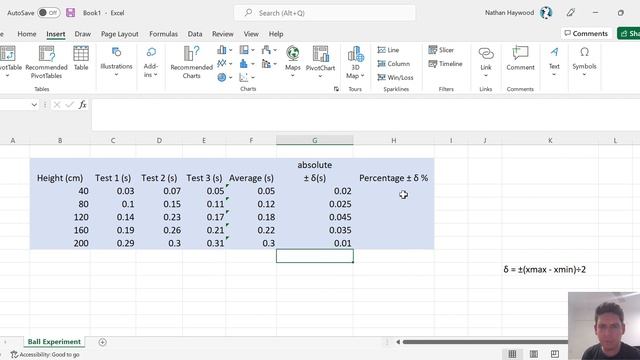Click in the Search box
The width and height of the screenshot is (640, 360).
coord(324,13)
